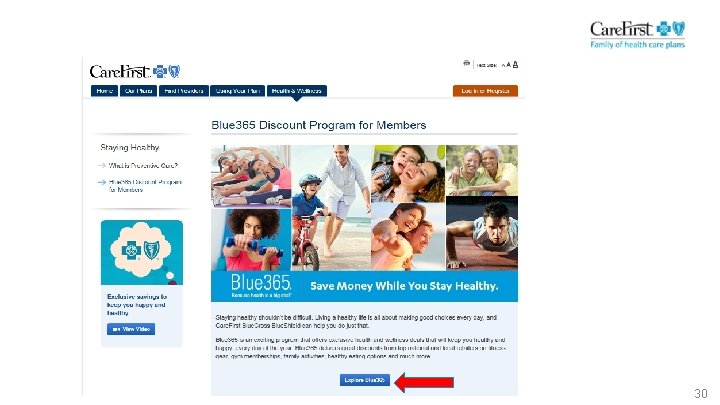This screenshot has height=405, width=720.
Task: Open the What is Preventive Care link
Action: tap(143, 165)
